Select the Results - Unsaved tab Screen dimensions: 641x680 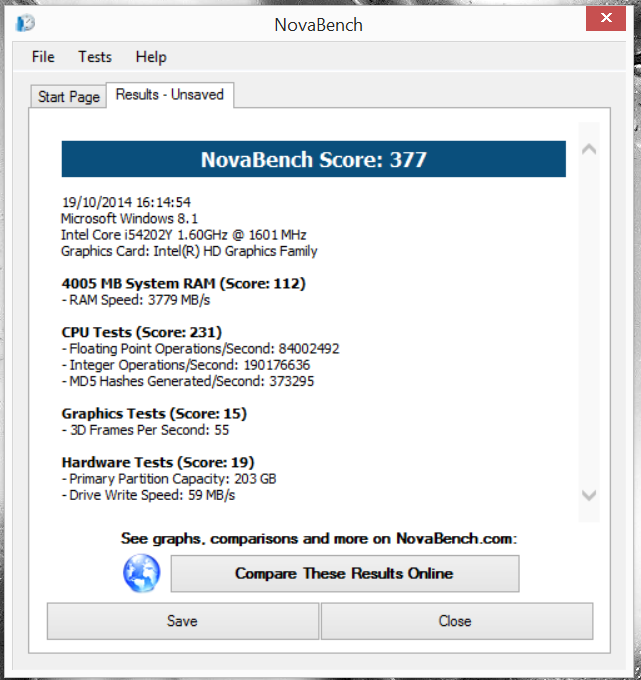coord(170,95)
